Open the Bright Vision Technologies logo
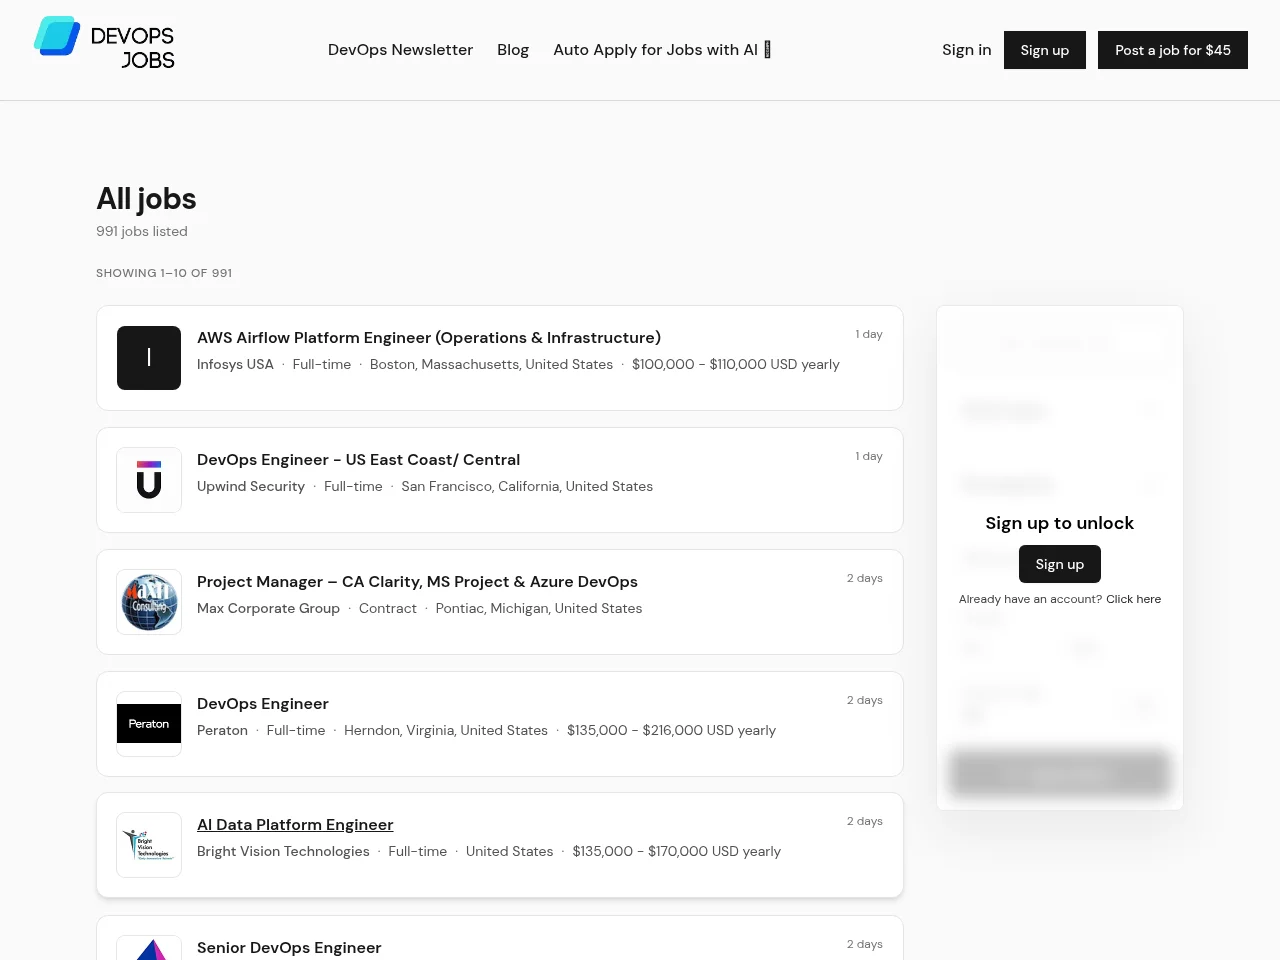 point(149,845)
